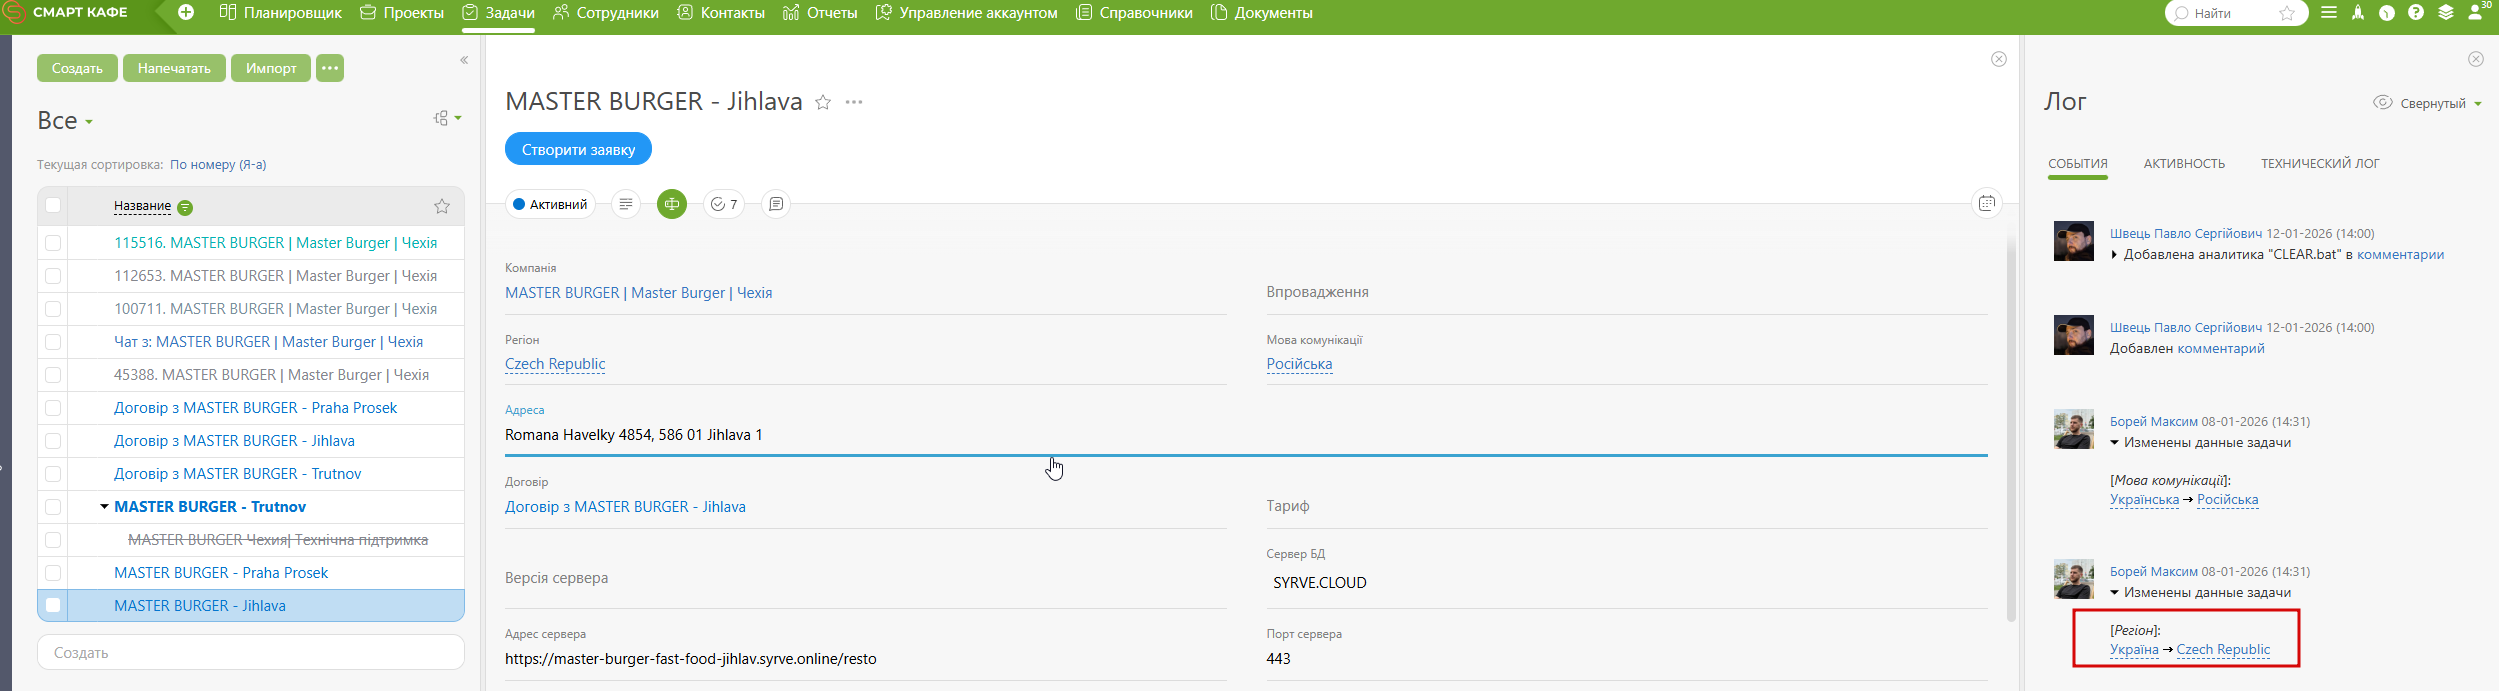Click the star icon inside the search box
The image size is (2499, 691).
(x=2287, y=13)
